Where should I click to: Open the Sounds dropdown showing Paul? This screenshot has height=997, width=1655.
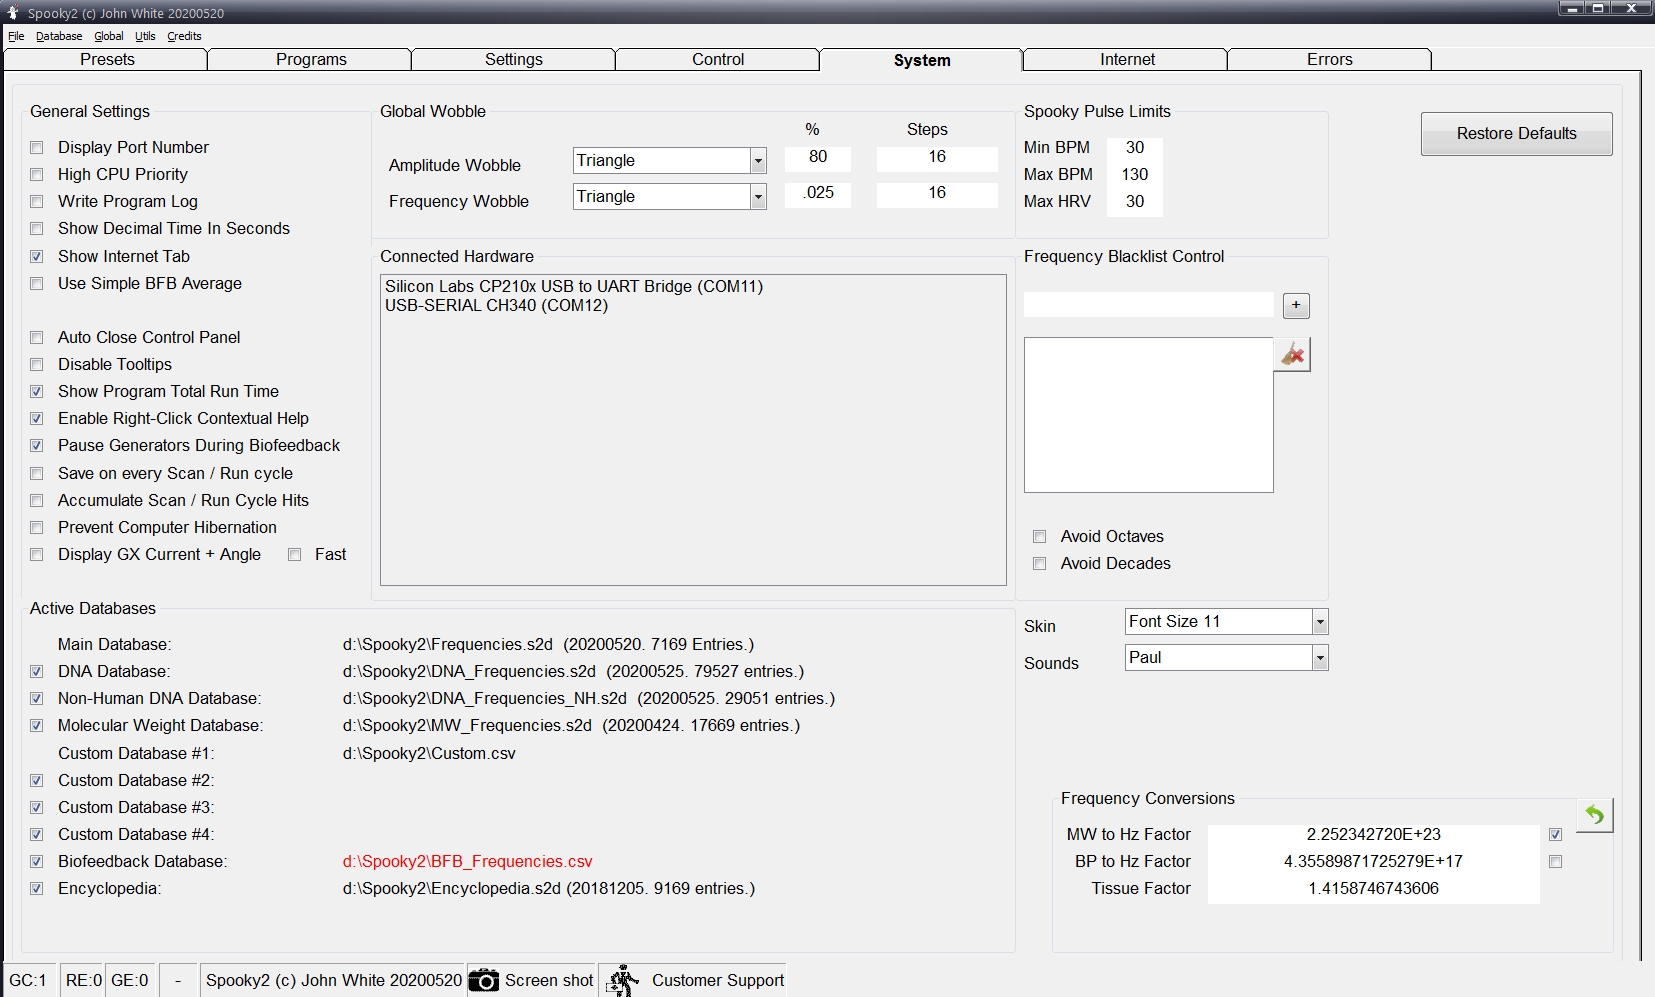tap(1320, 658)
